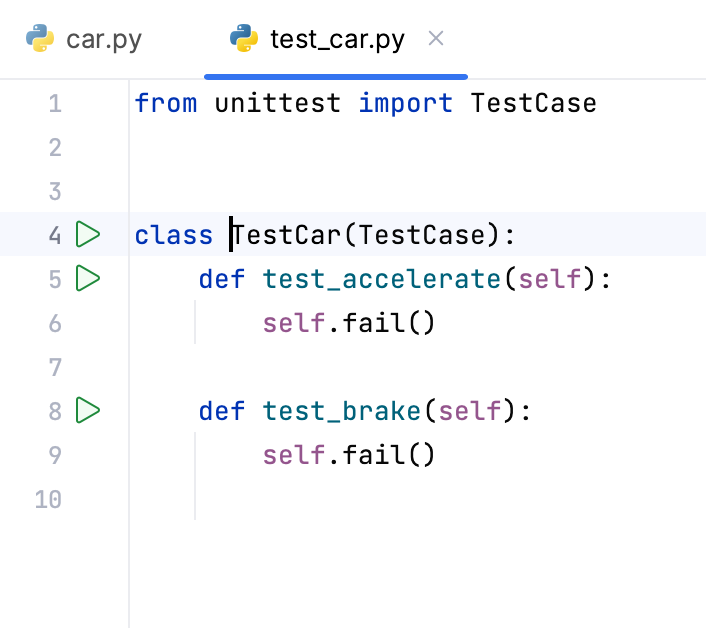The image size is (706, 628).
Task: Click Python file icon on car.py tab
Action: click(39, 39)
